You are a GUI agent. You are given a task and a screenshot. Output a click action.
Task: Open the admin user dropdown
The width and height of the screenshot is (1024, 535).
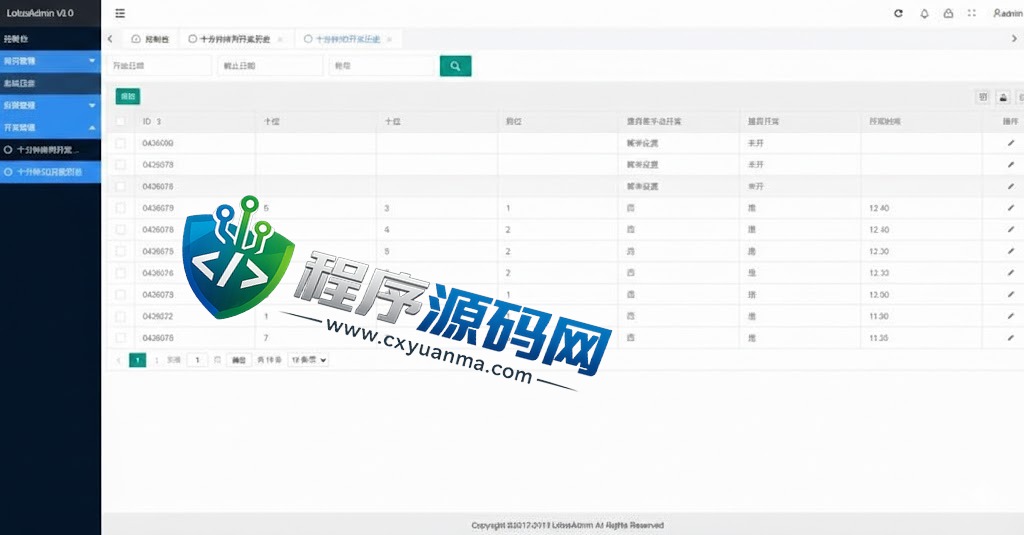(1008, 13)
